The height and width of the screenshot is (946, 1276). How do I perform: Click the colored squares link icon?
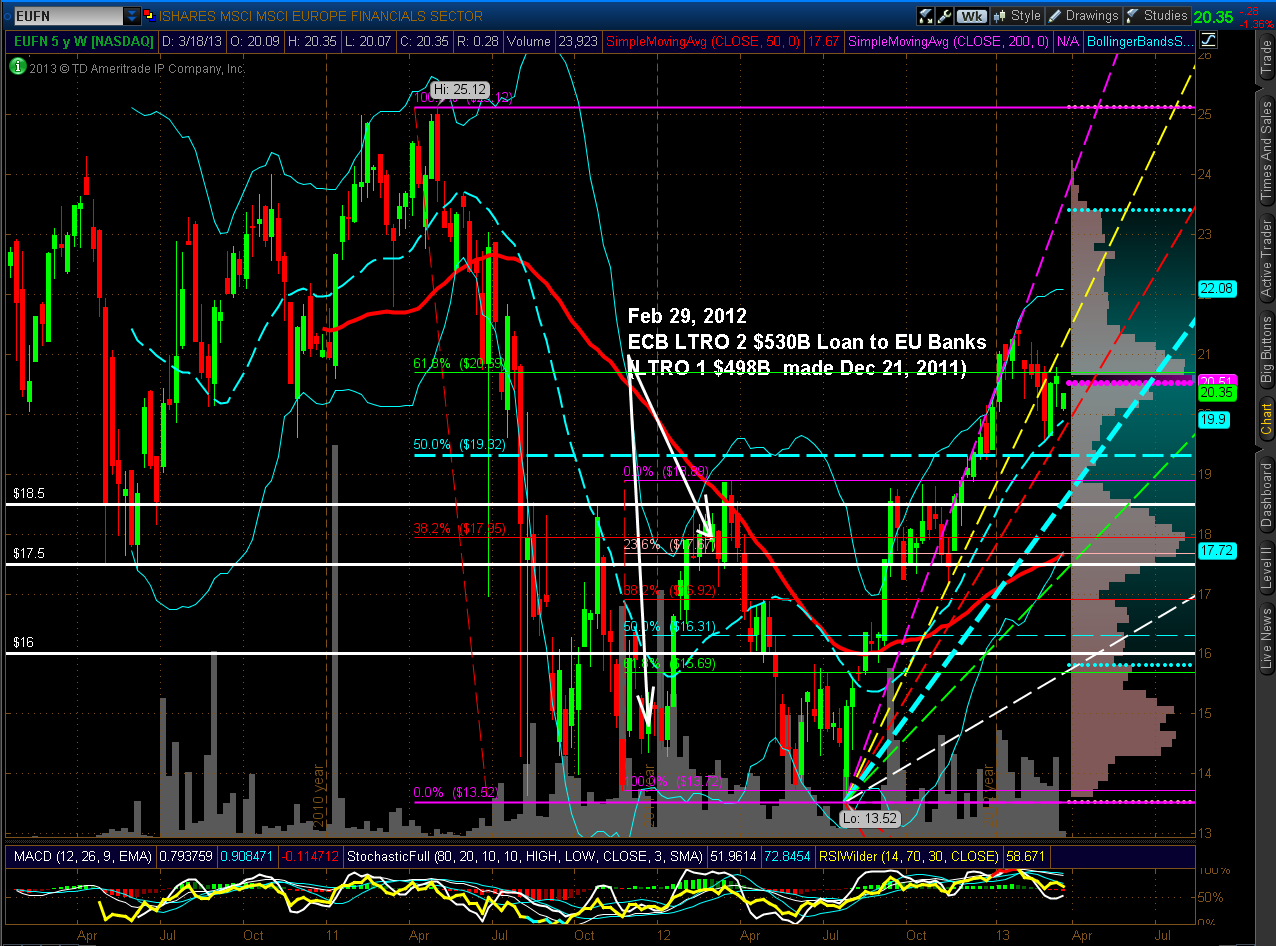(x=148, y=16)
